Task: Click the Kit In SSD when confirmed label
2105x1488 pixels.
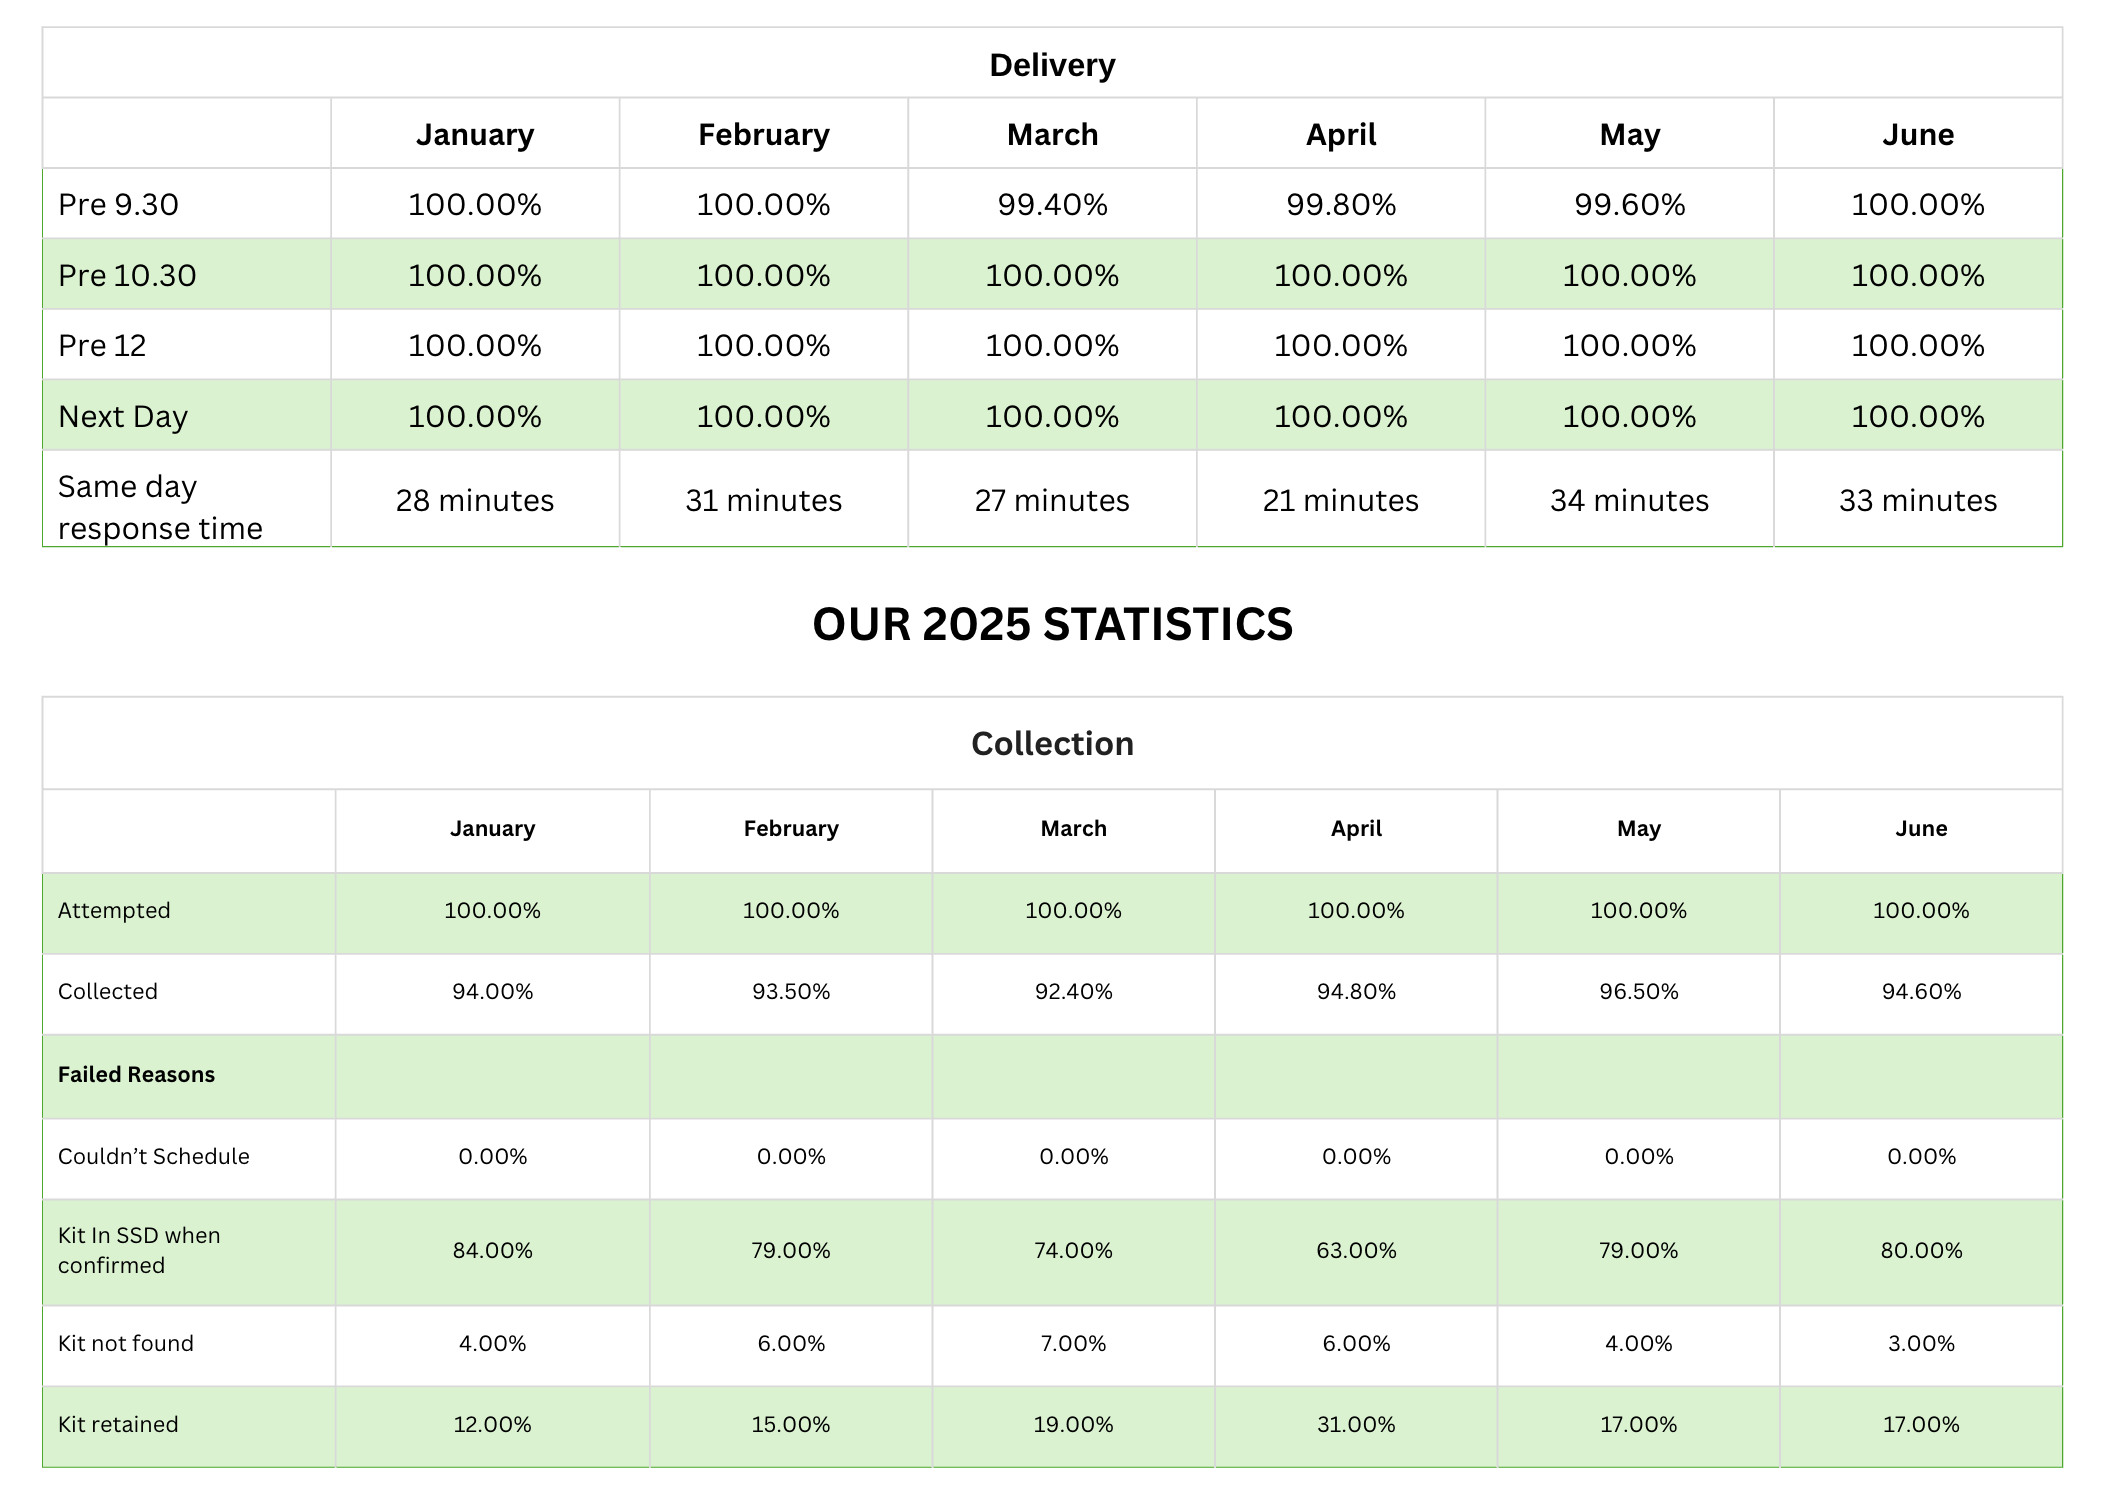Action: click(139, 1250)
